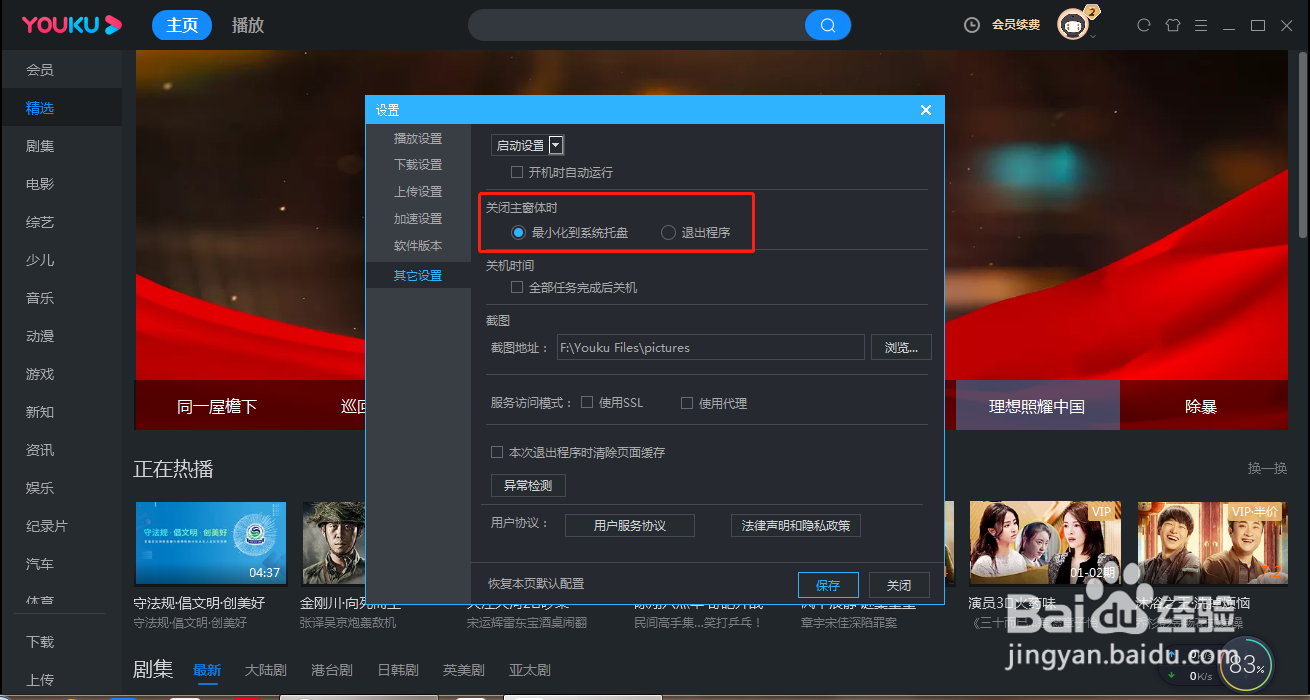
Task: Open user avatar profile
Action: click(x=1073, y=25)
